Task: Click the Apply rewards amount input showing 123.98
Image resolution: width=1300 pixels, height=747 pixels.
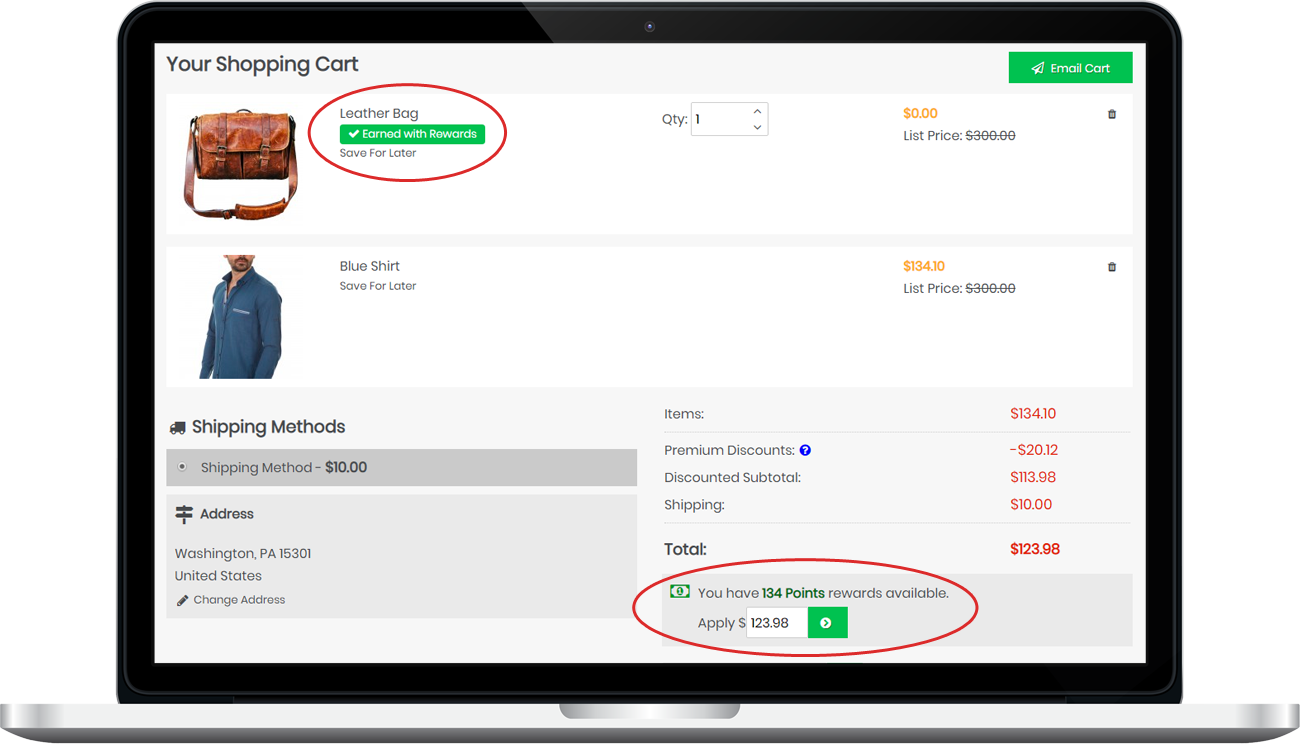Action: 776,622
